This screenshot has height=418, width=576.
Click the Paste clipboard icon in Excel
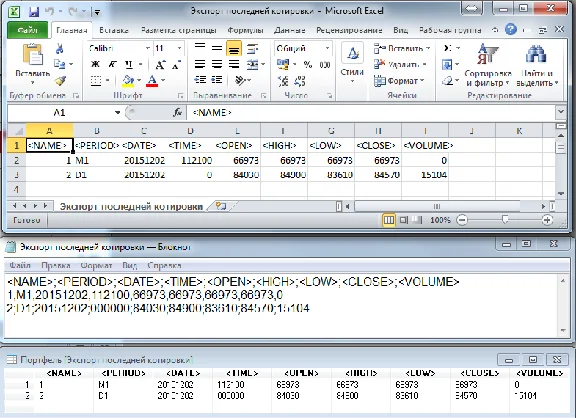coord(32,55)
